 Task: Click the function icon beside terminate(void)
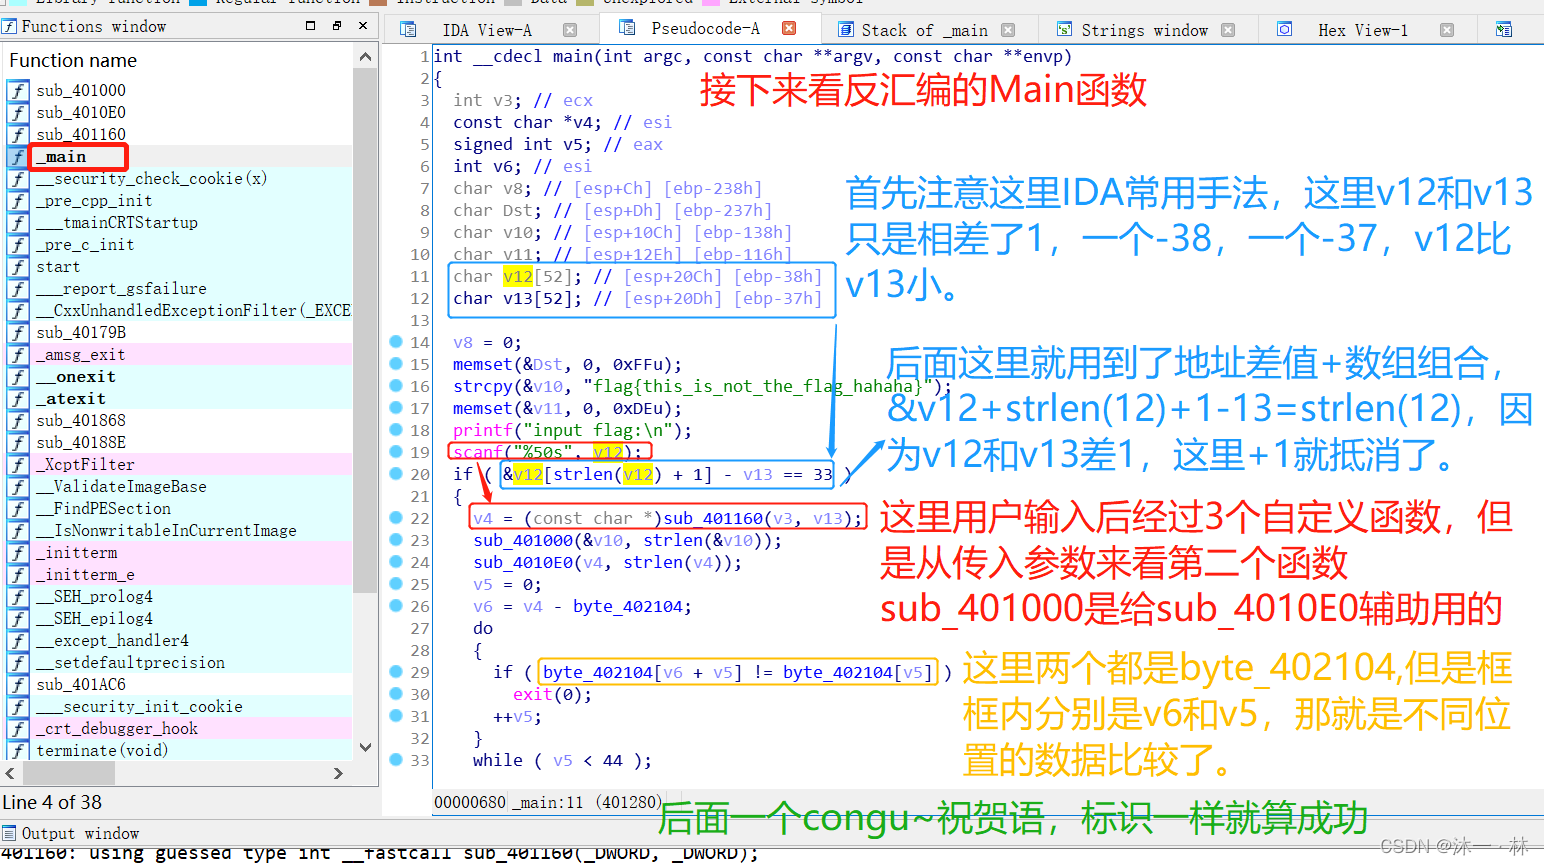pyautogui.click(x=18, y=751)
